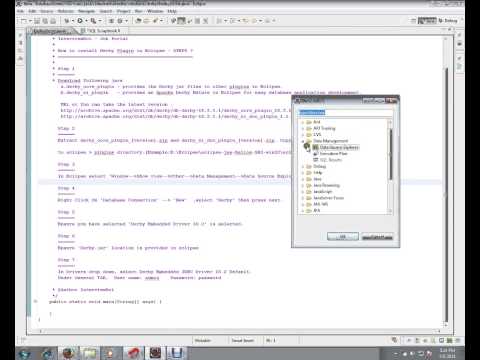Switch to the SQL Scrapbook 0 tab
This screenshot has height=360, width=480.
coord(103,31)
